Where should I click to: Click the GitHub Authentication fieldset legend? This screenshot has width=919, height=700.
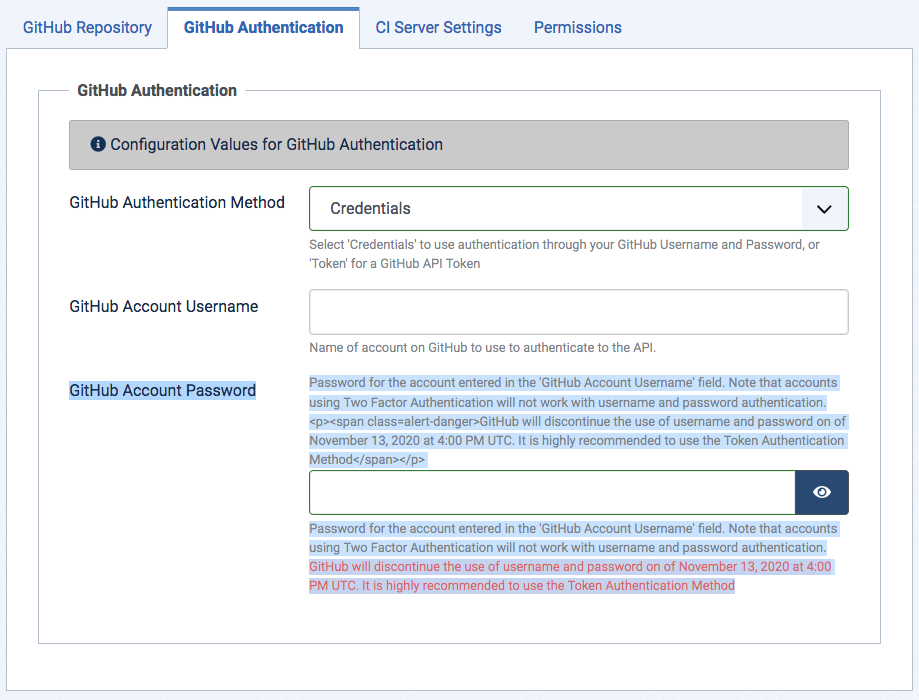pos(157,90)
